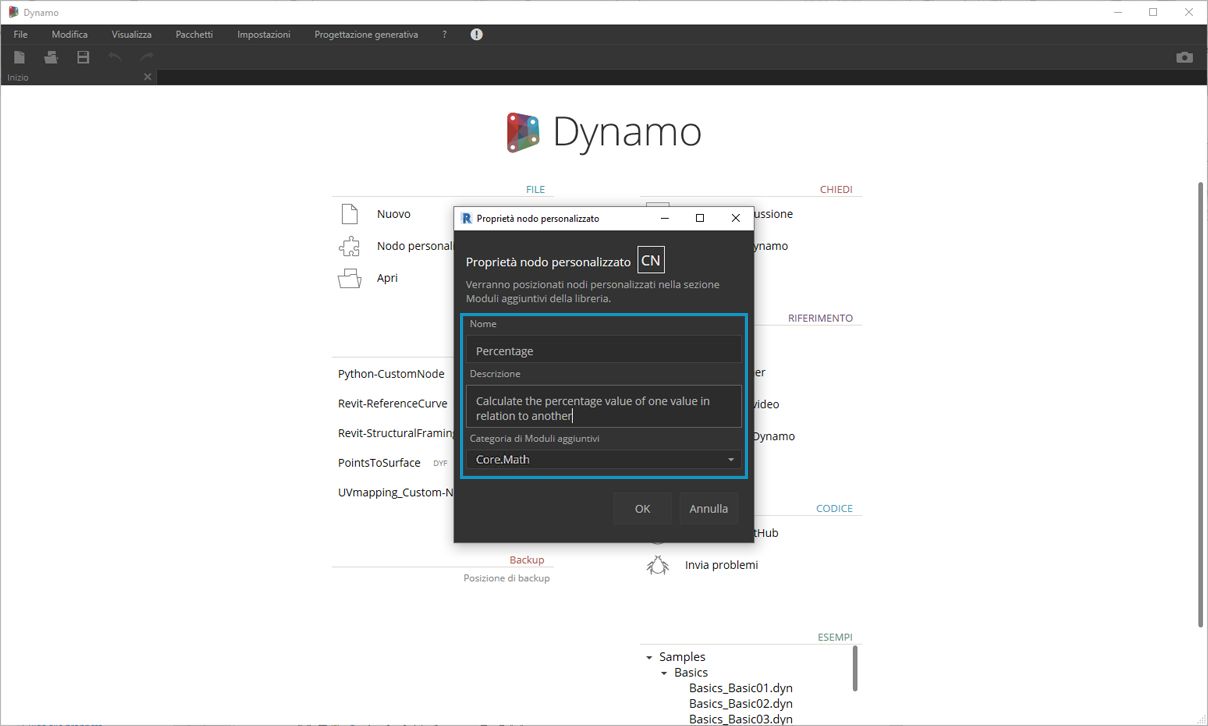
Task: Open the Progettazione generativa menu
Action: (366, 34)
